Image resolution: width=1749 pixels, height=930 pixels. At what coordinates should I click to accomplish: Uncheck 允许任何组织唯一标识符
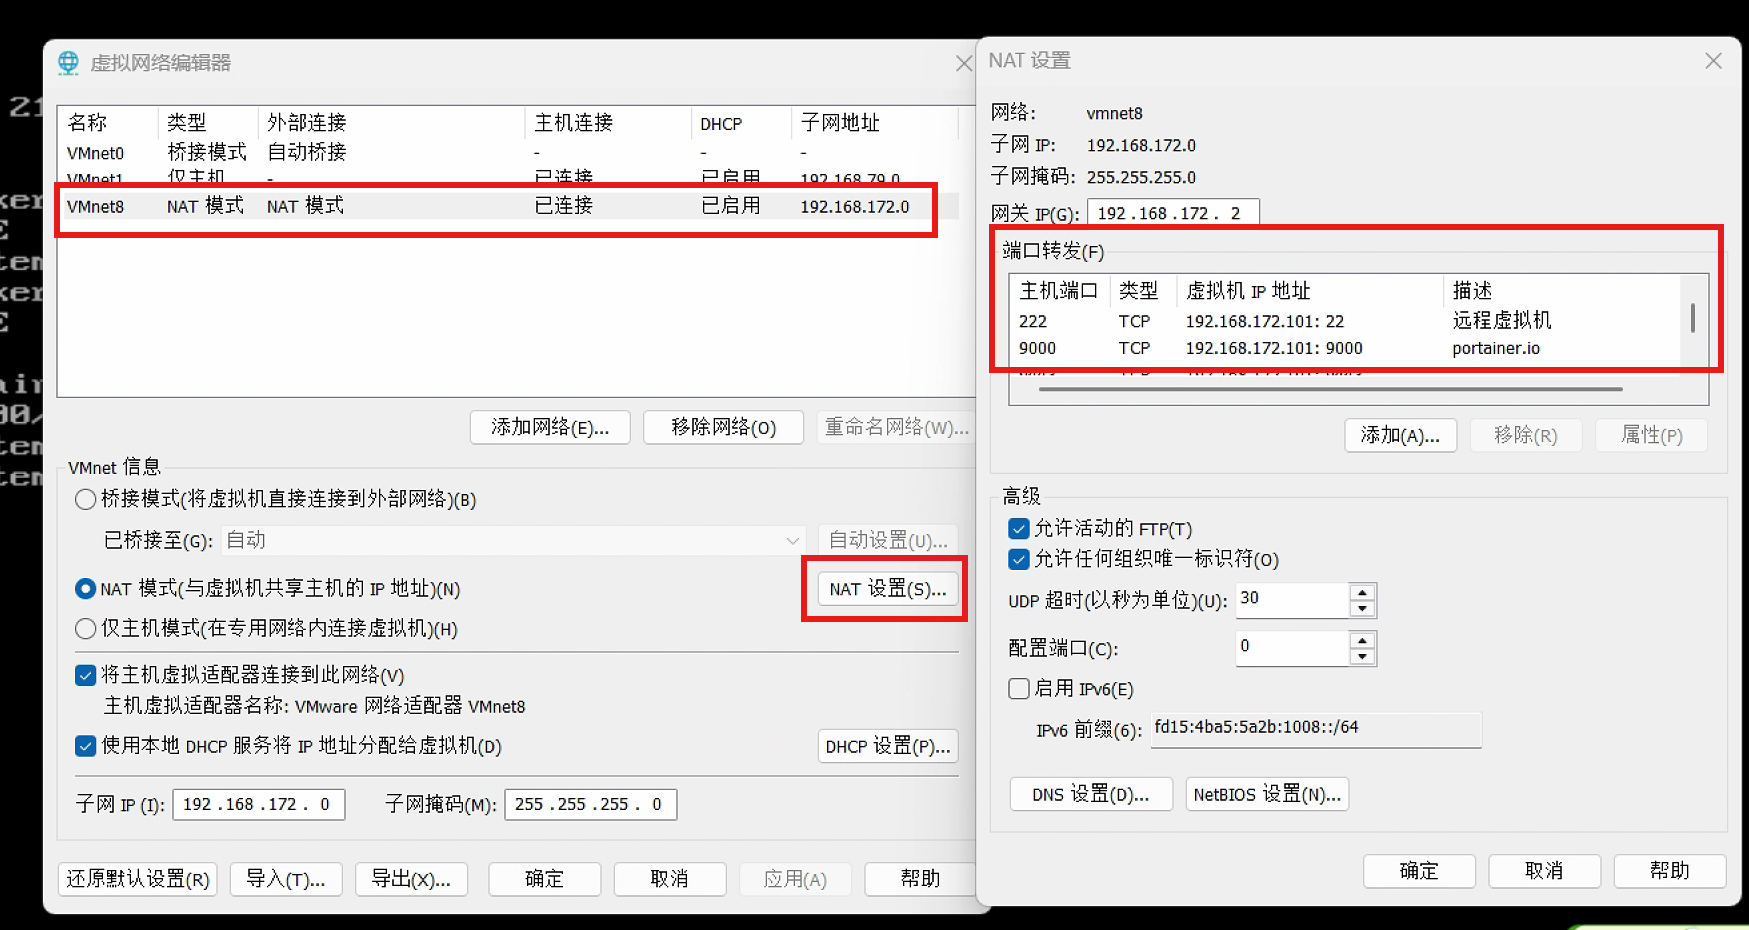pos(1018,560)
